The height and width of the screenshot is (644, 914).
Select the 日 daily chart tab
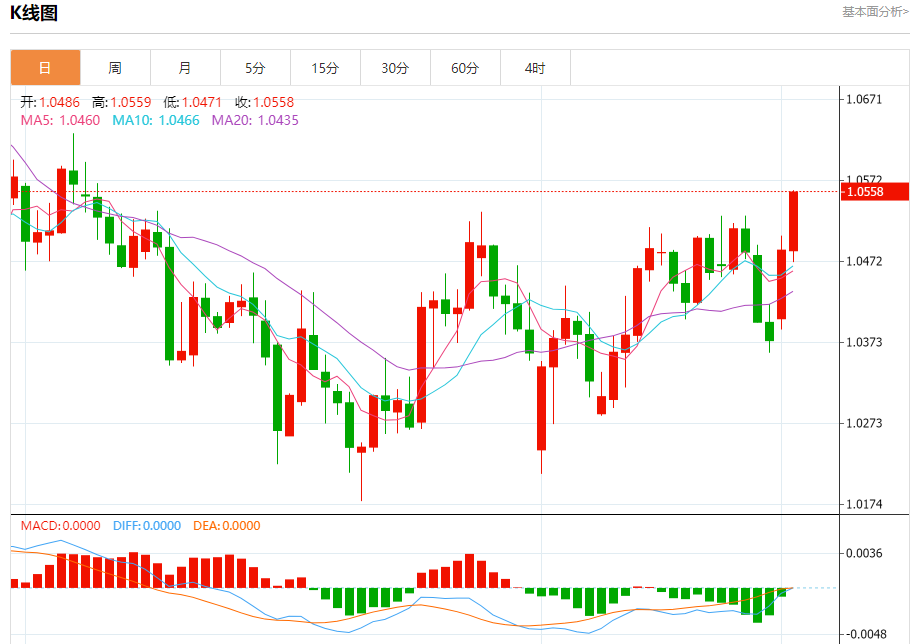point(45,68)
